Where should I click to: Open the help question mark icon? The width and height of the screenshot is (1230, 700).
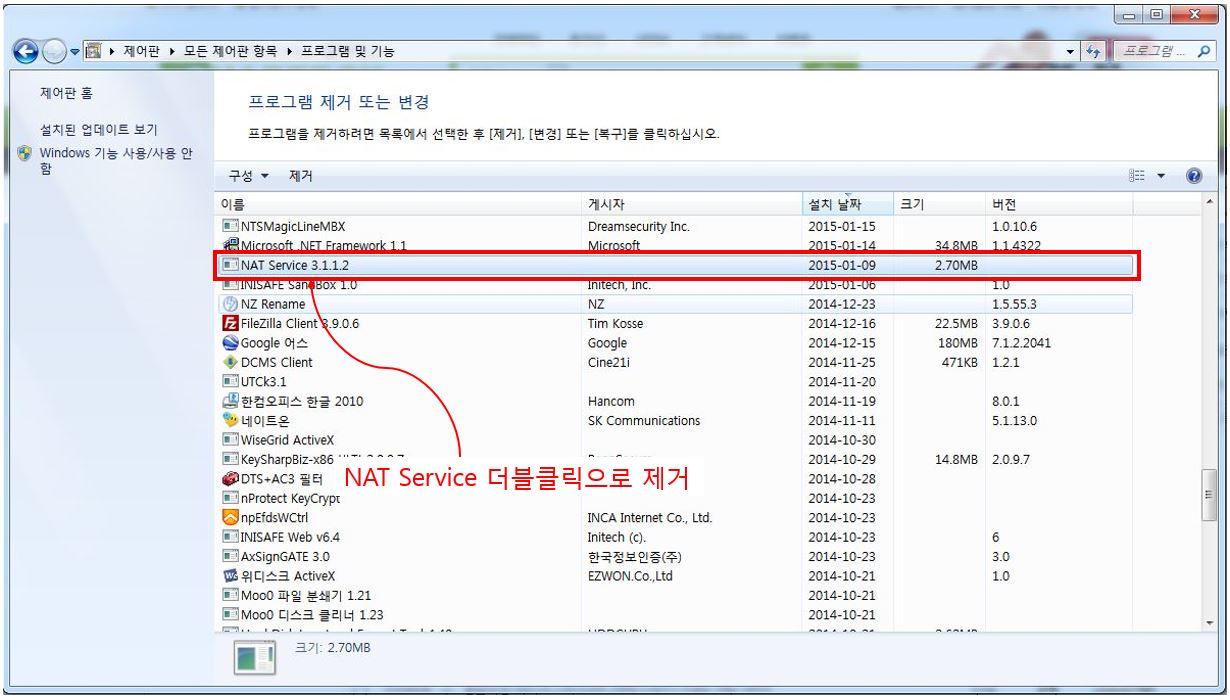(1193, 176)
